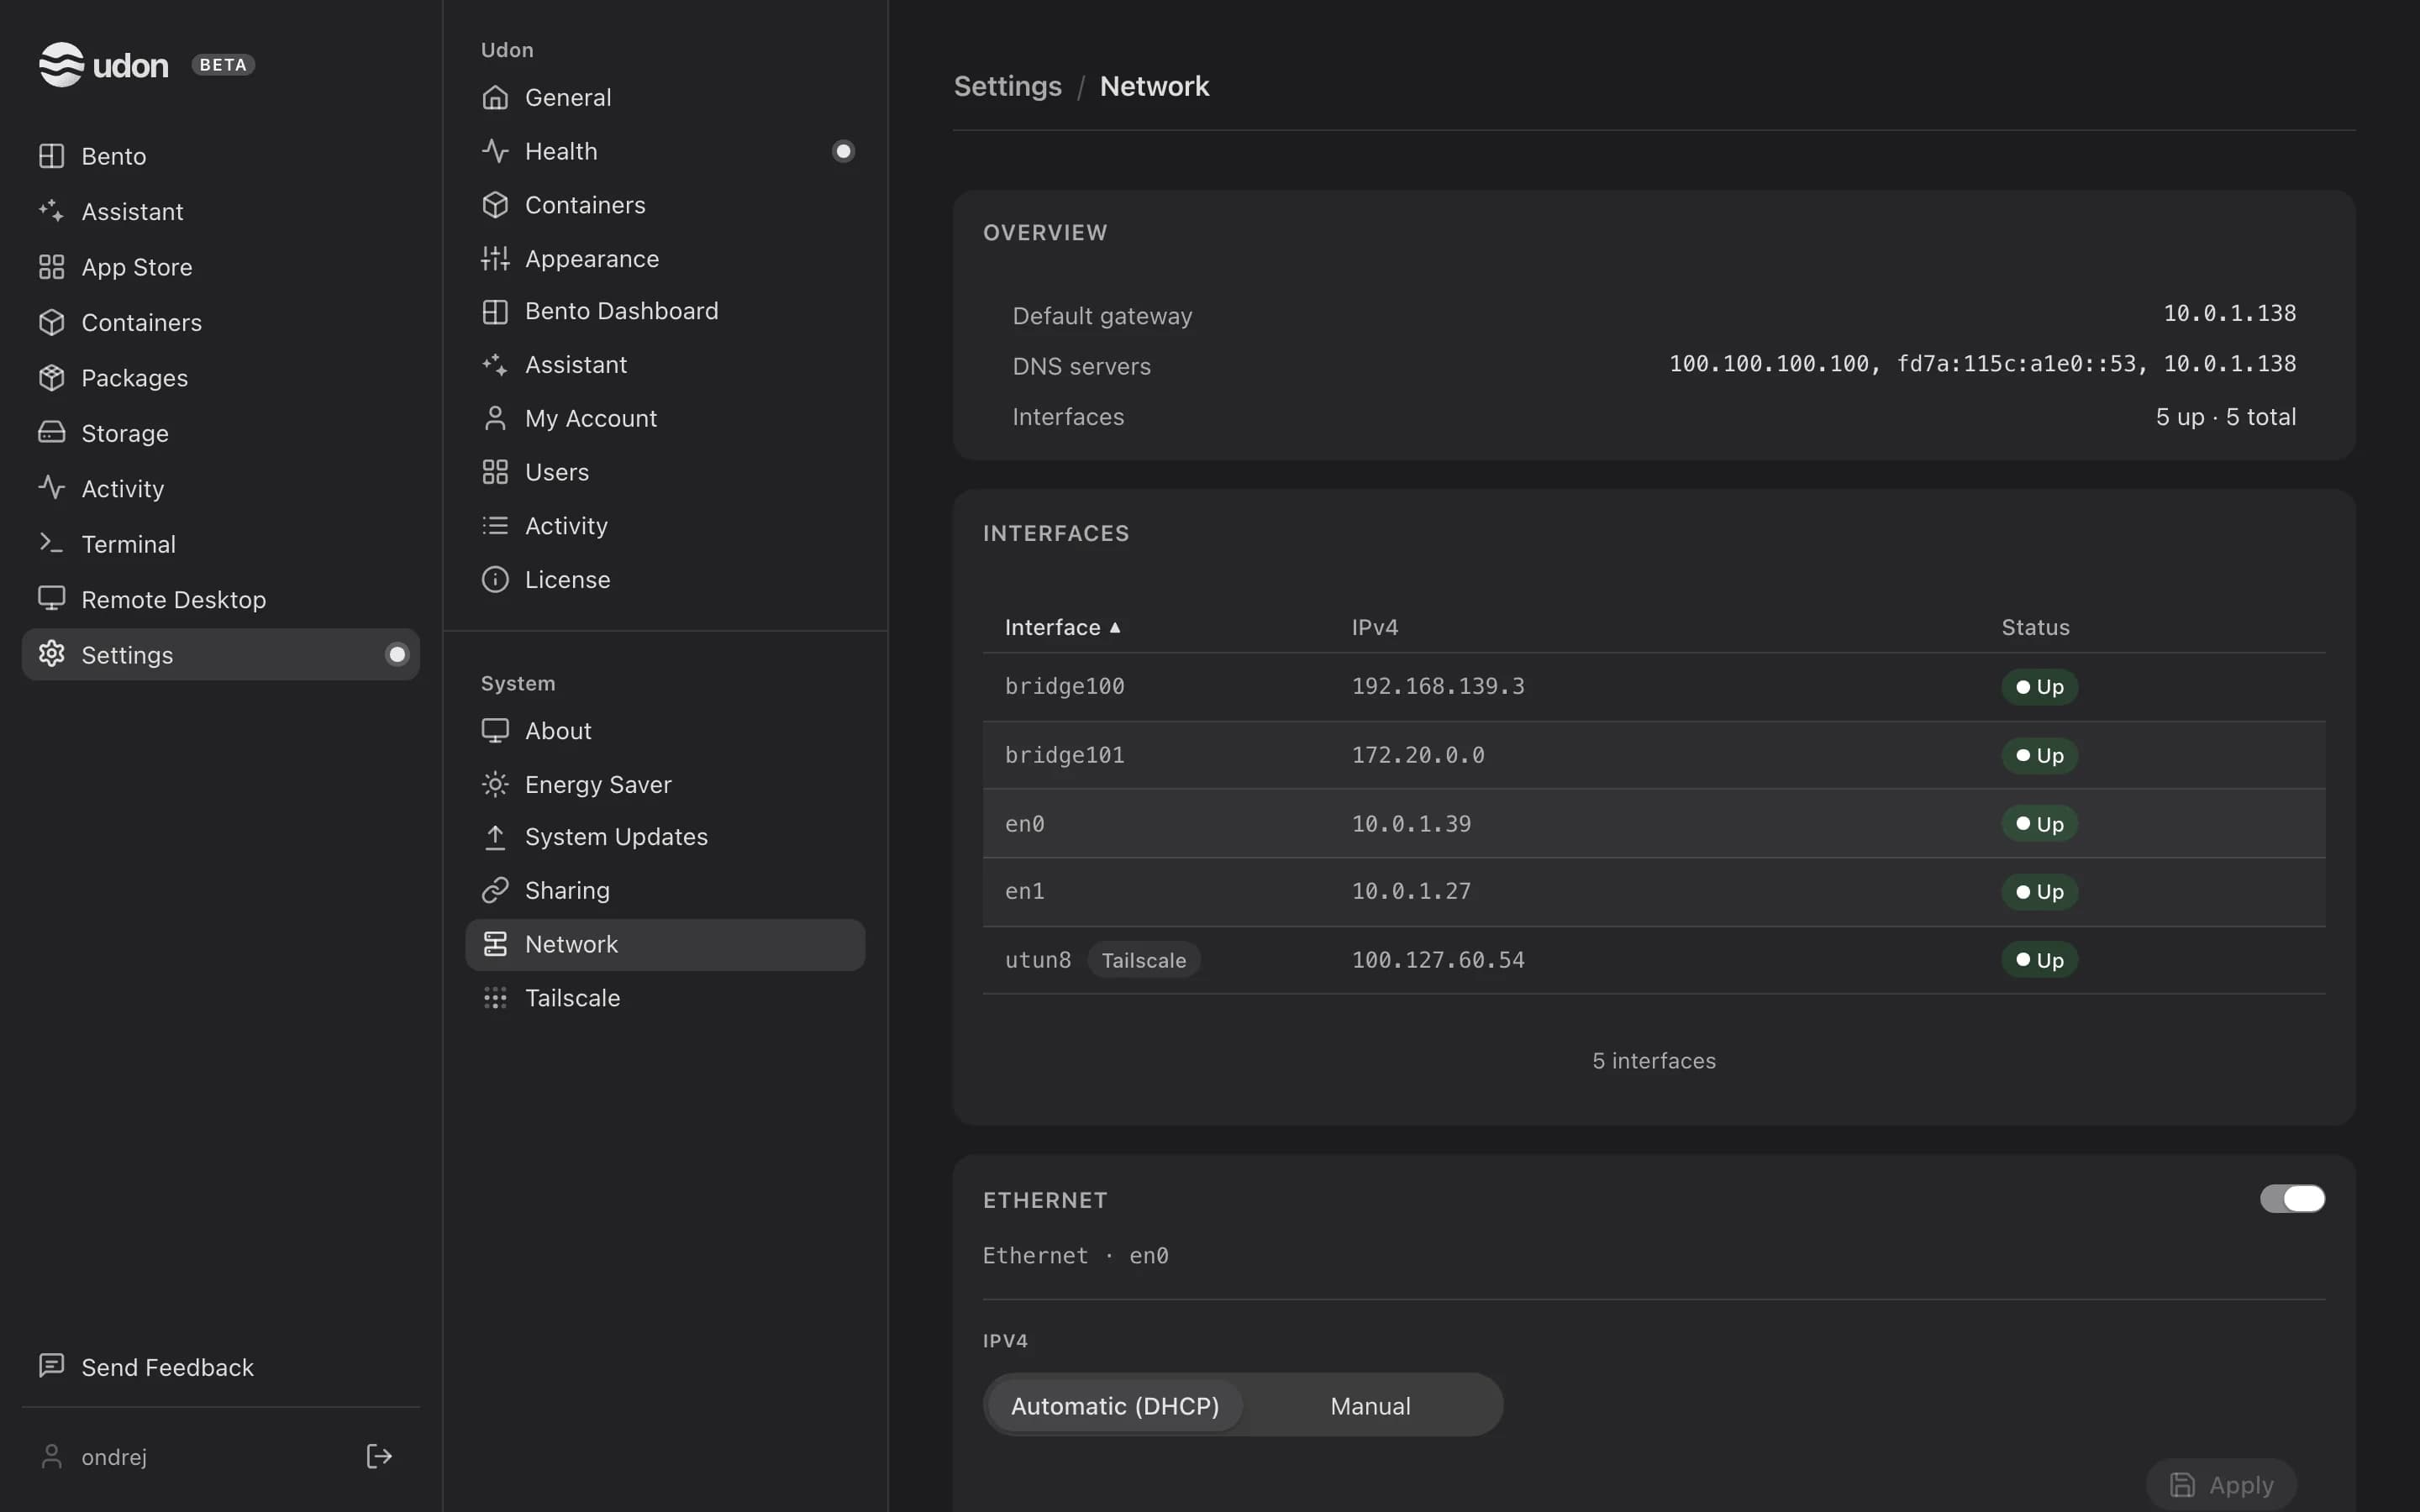Click the Remote Desktop monitor icon

tap(51, 599)
